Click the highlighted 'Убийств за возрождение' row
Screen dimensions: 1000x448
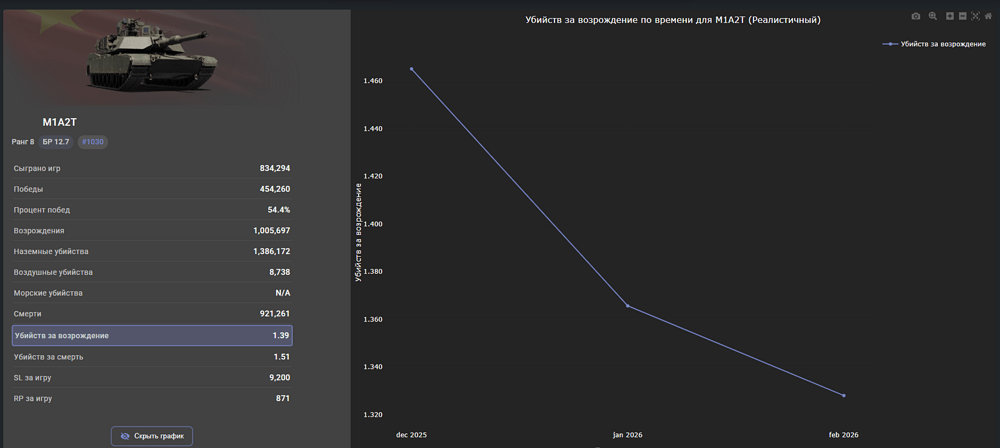coord(152,336)
